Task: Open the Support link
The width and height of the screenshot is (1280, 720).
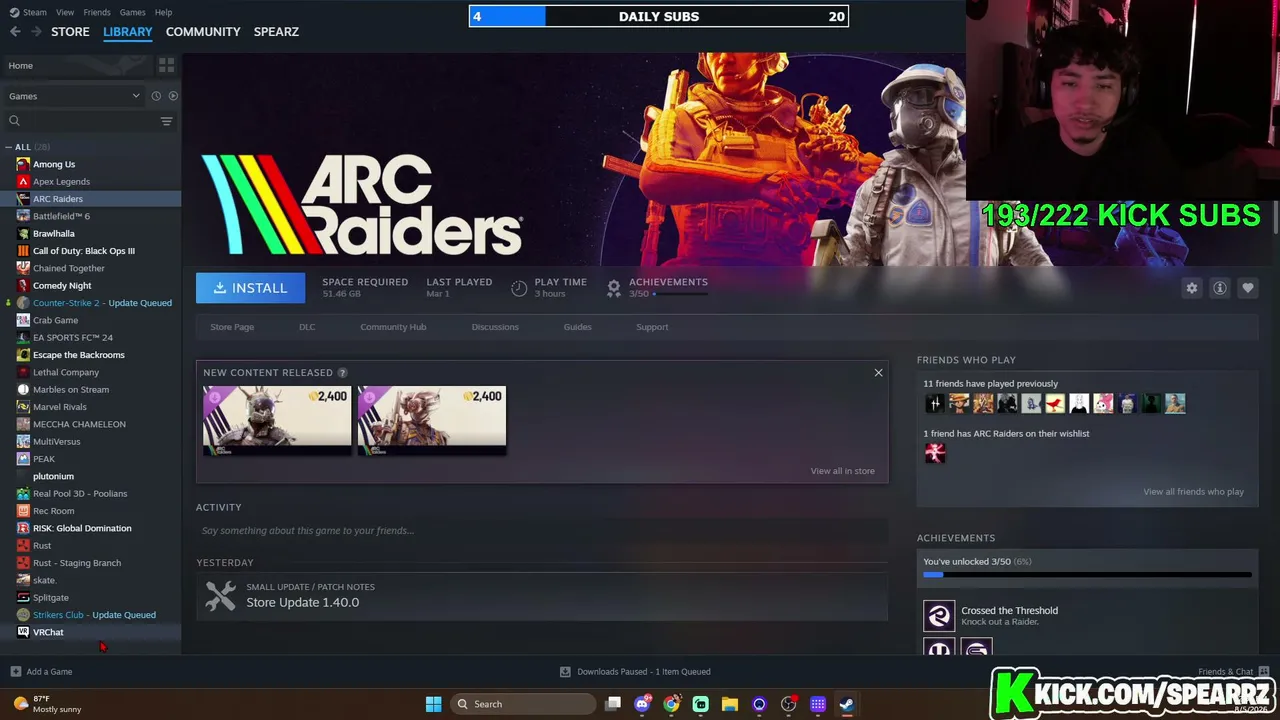Action: click(x=652, y=327)
